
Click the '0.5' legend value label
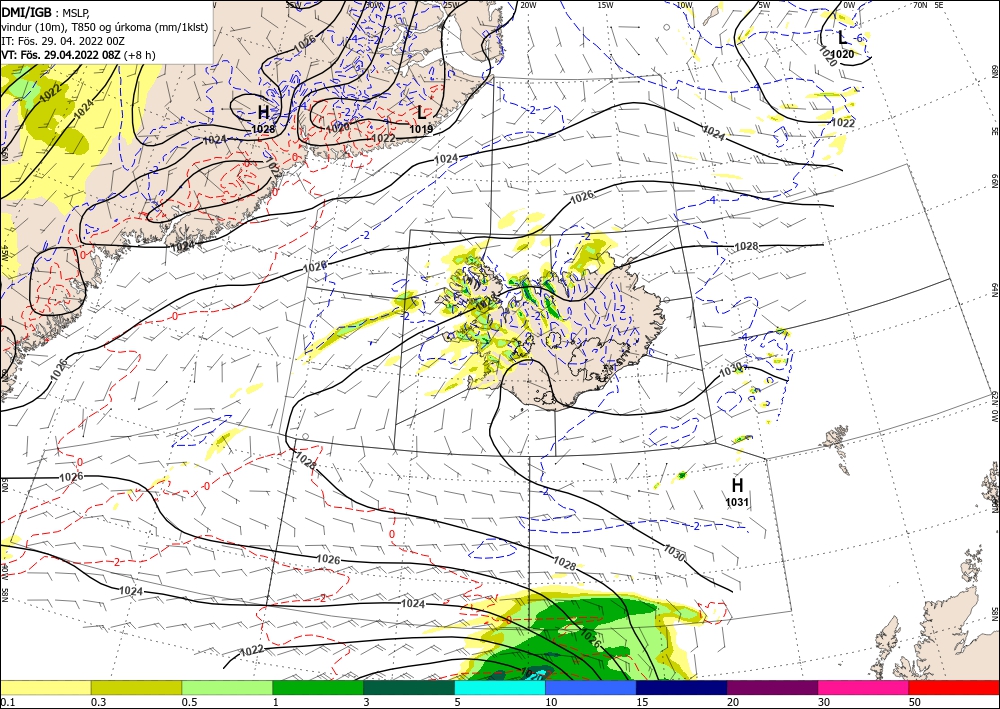pyautogui.click(x=189, y=702)
